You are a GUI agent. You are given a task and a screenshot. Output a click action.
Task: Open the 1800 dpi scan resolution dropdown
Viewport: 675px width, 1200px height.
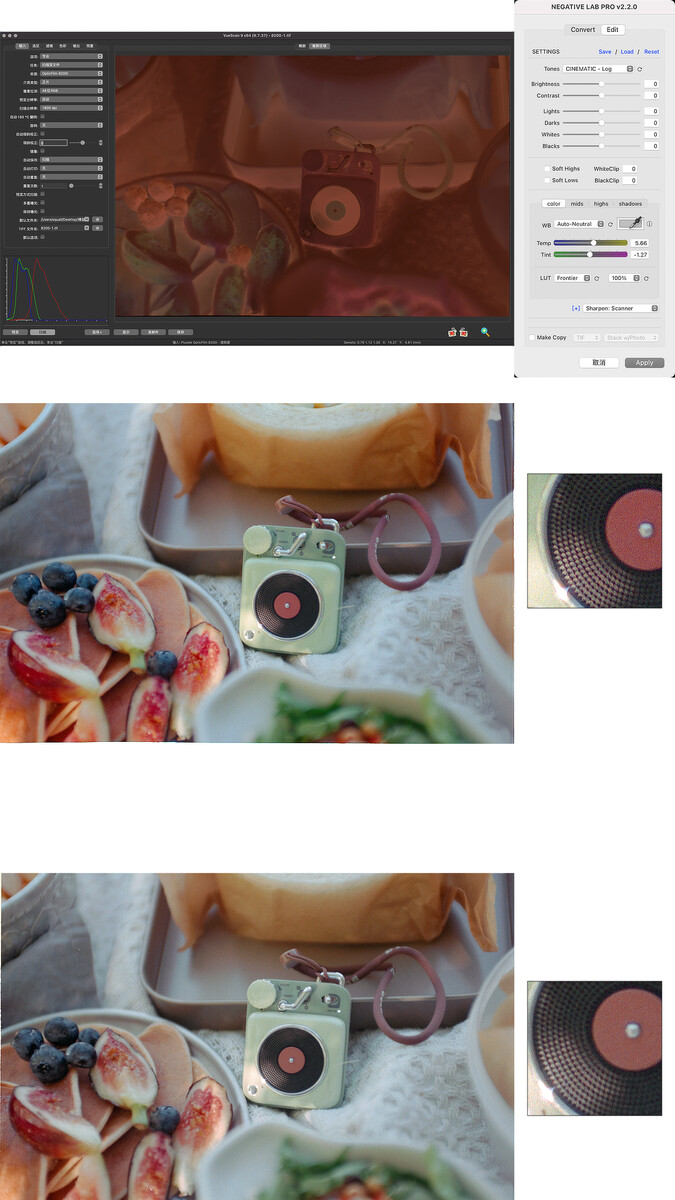(71, 108)
